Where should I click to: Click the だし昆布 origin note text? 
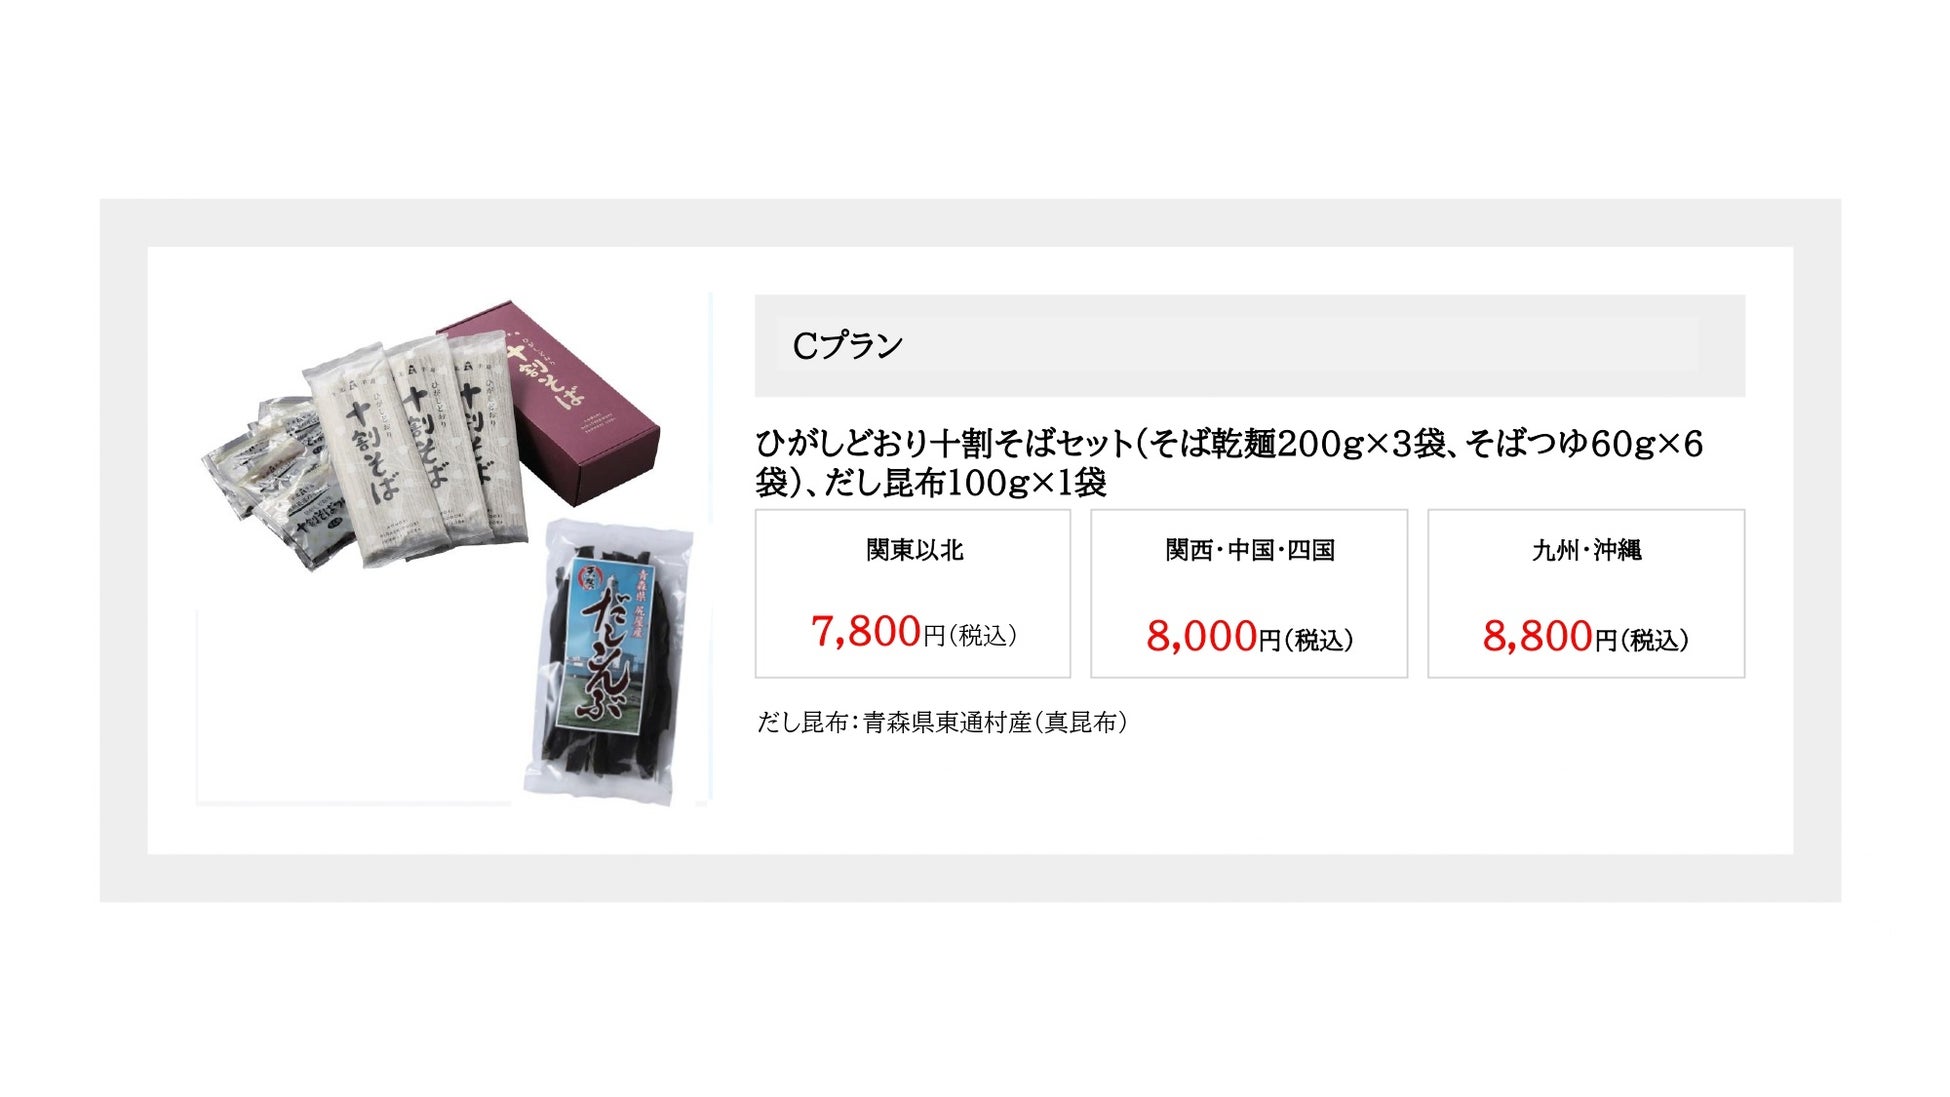point(942,722)
